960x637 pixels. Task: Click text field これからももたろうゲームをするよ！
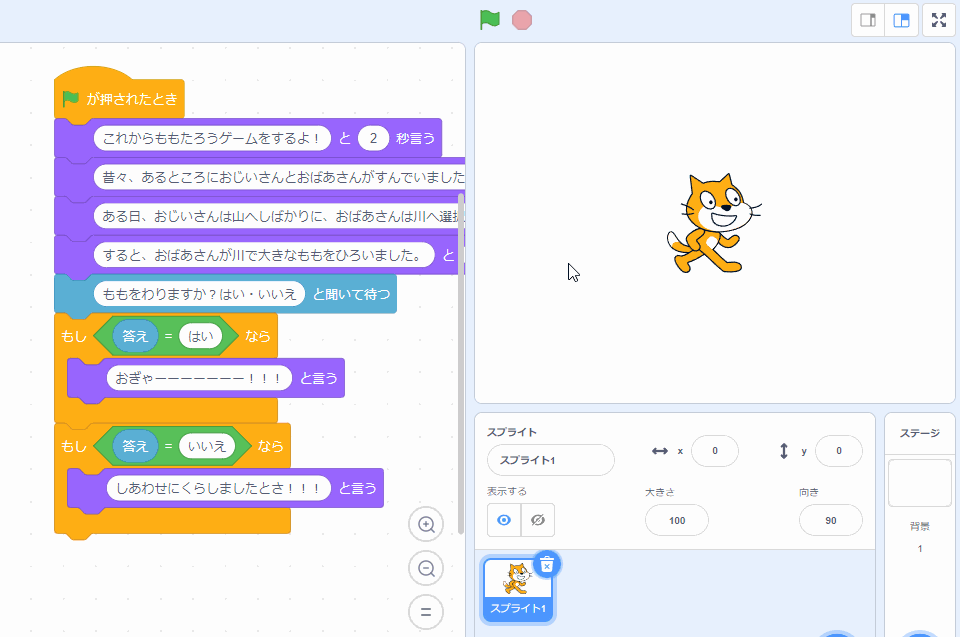pos(212,138)
